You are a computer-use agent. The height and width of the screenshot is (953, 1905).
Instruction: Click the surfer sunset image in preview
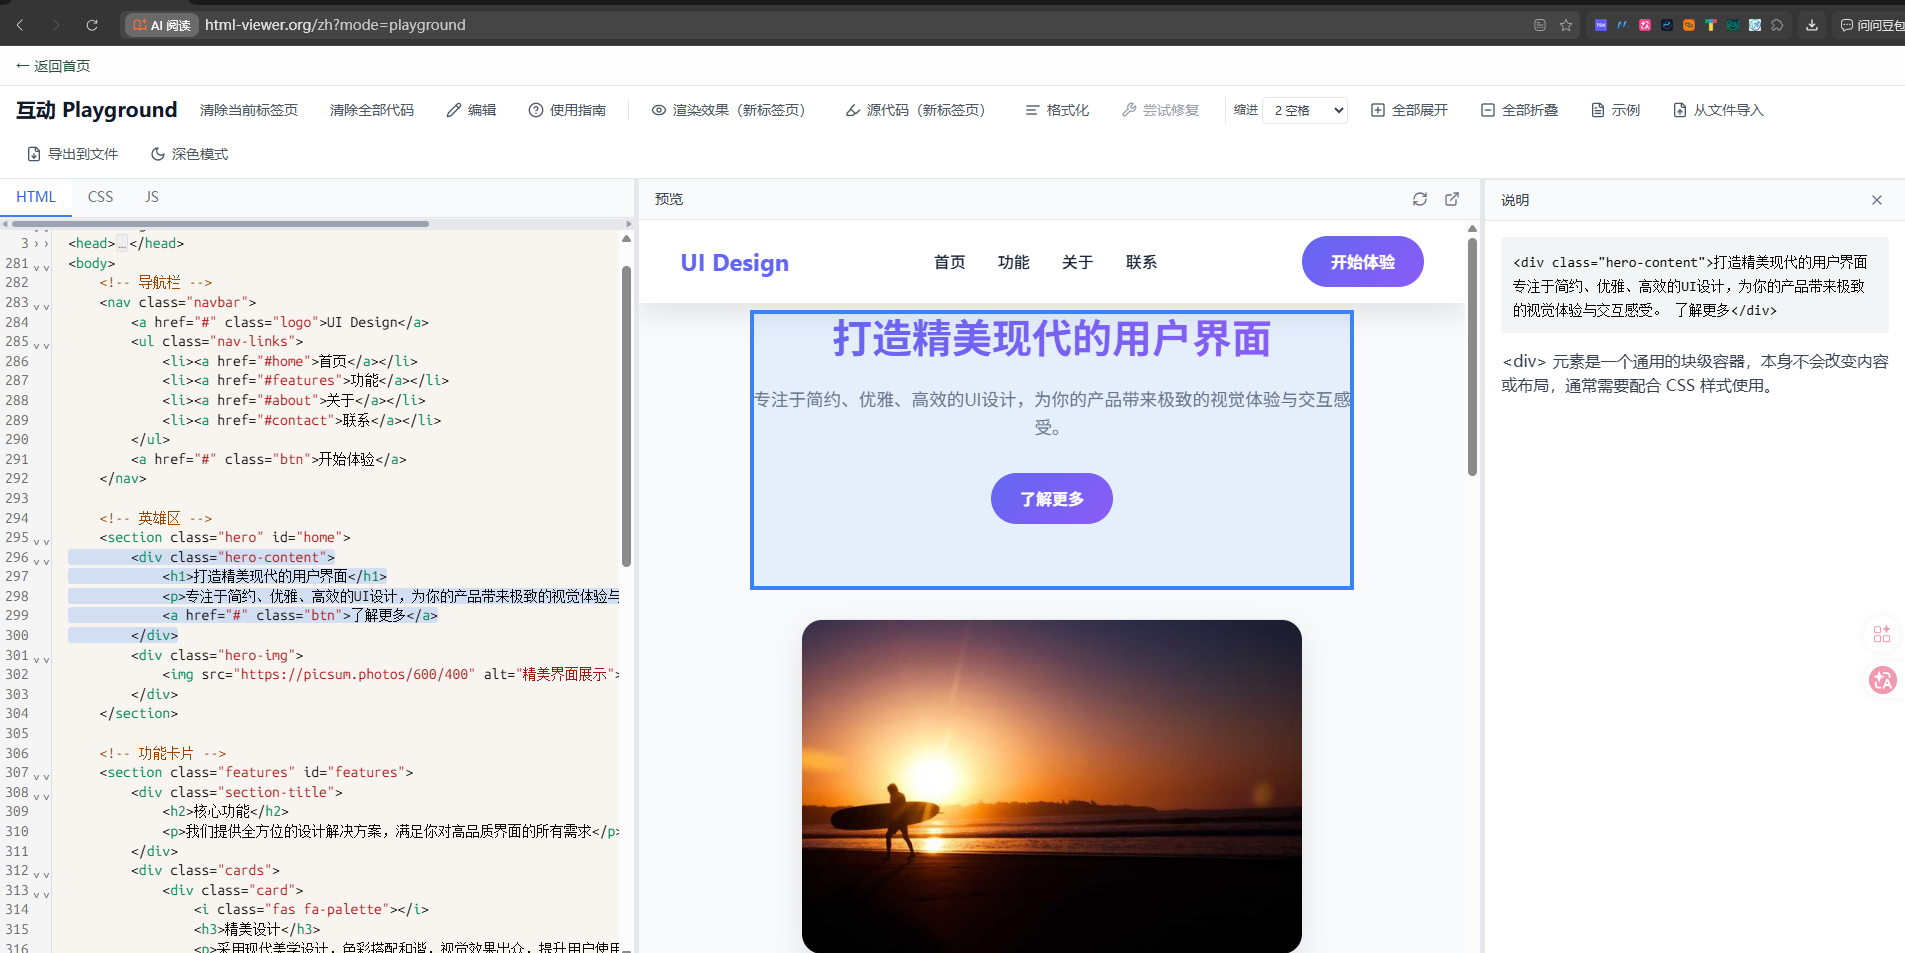point(1051,785)
